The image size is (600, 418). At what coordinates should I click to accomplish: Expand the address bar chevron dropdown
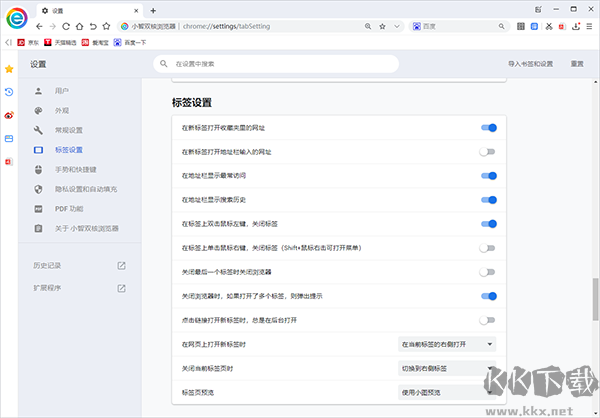397,26
